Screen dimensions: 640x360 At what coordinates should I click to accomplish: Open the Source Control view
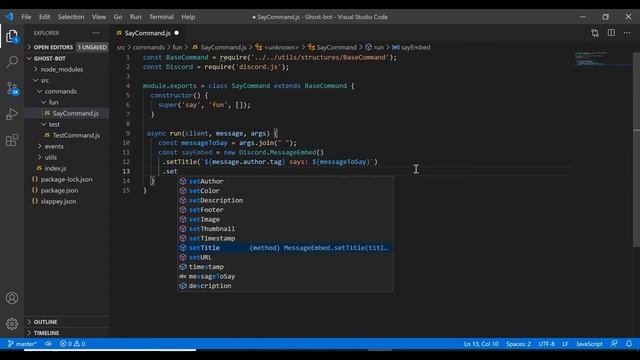tap(12, 88)
